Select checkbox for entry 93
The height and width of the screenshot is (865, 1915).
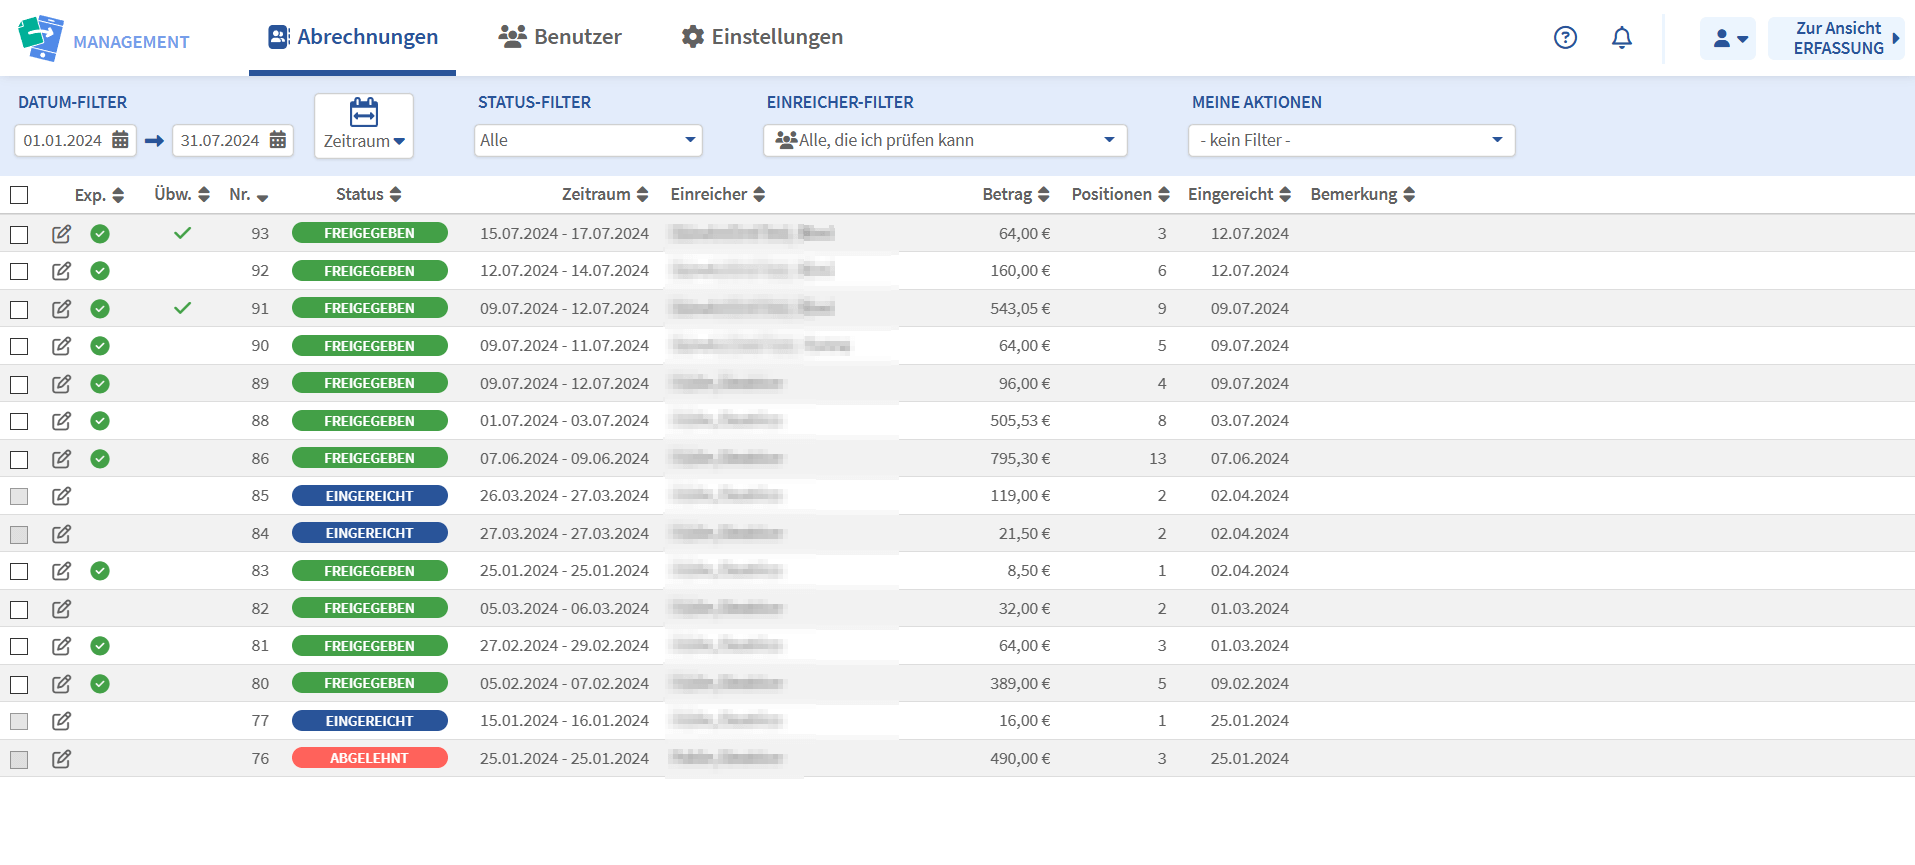coord(19,234)
